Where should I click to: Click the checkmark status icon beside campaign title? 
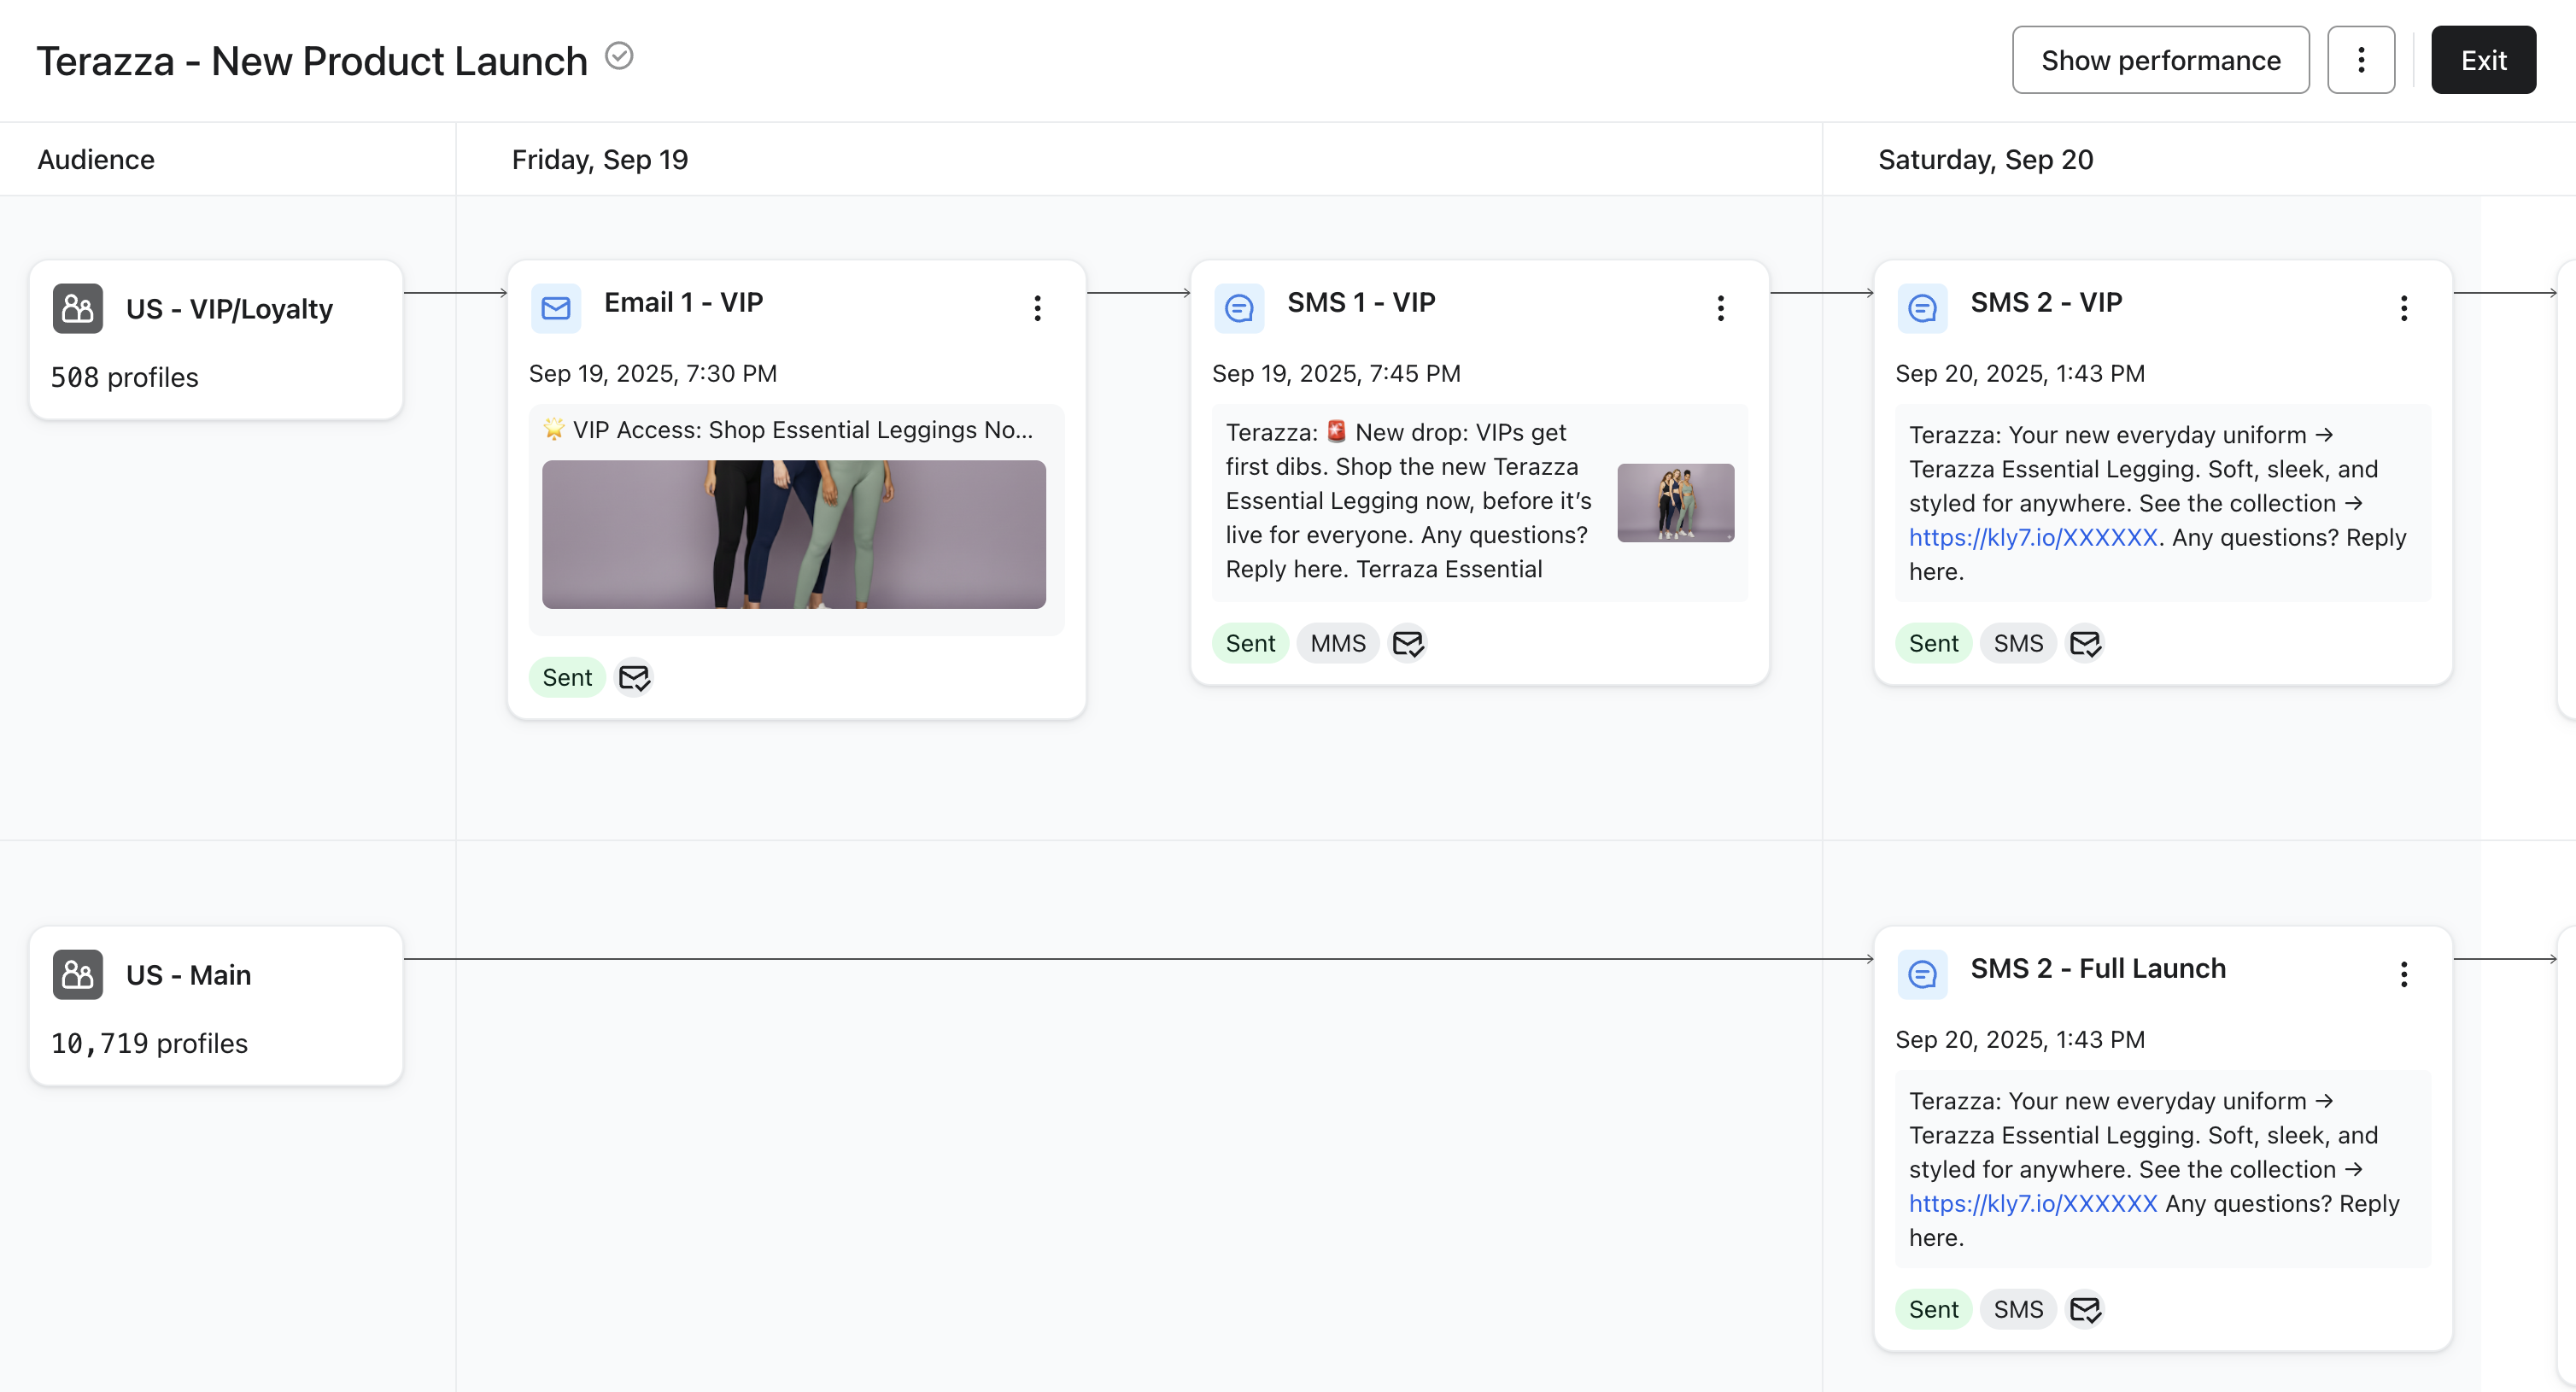pyautogui.click(x=619, y=56)
